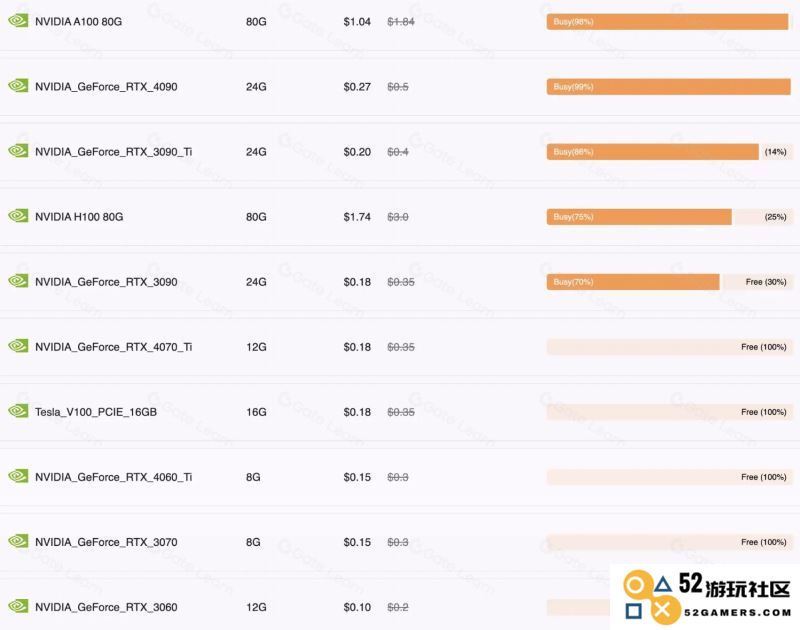Open the NVIDIA_GeForce_RTX_4070_Ti listing name
This screenshot has height=630, width=800.
coord(113,347)
